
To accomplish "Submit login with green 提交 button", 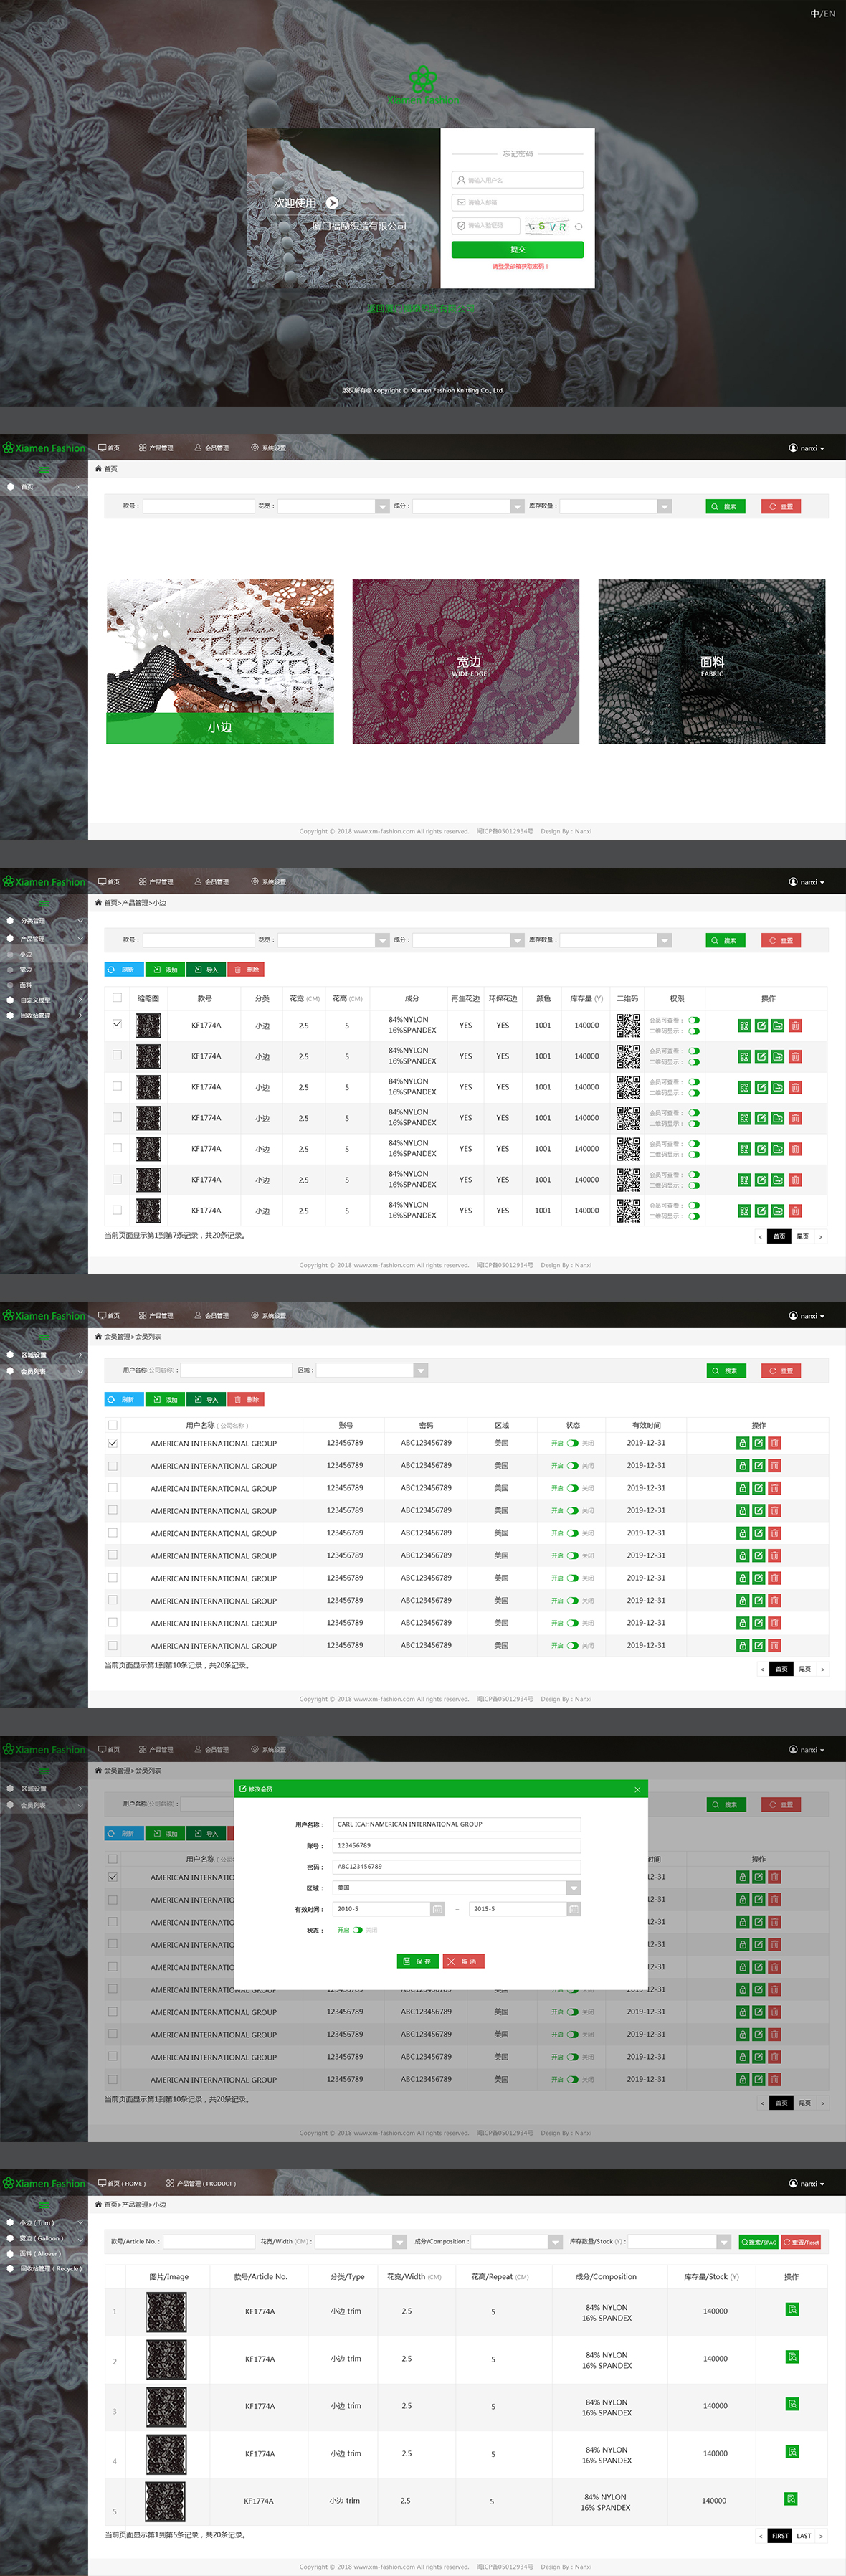I will click(x=517, y=250).
